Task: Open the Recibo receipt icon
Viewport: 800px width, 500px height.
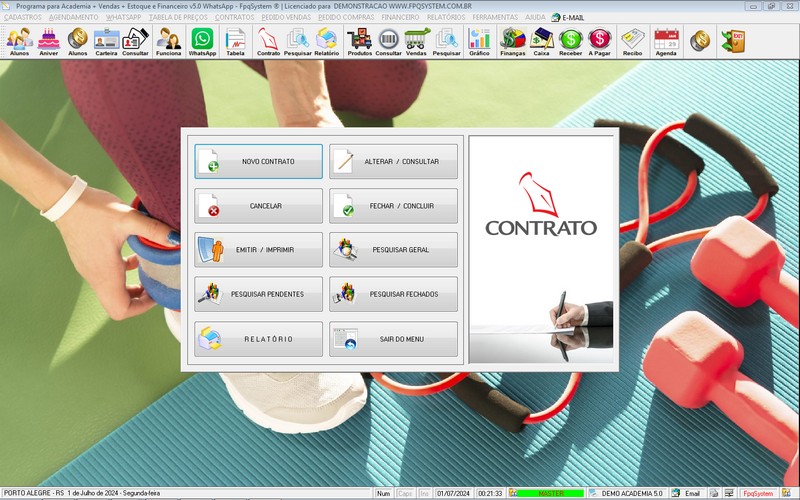Action: click(633, 41)
